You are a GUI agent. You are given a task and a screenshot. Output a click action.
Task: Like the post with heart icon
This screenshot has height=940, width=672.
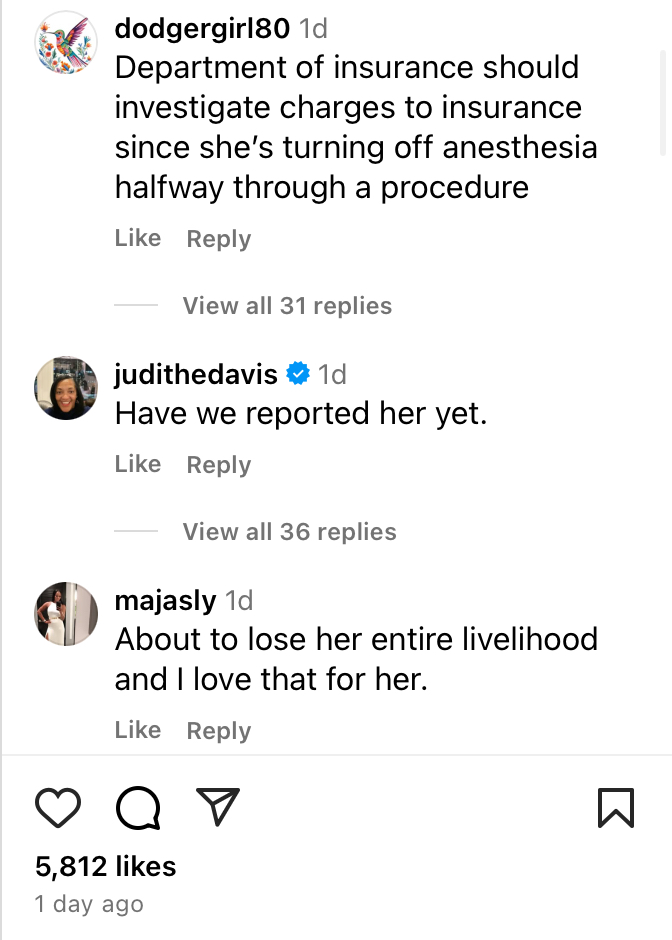tap(57, 807)
